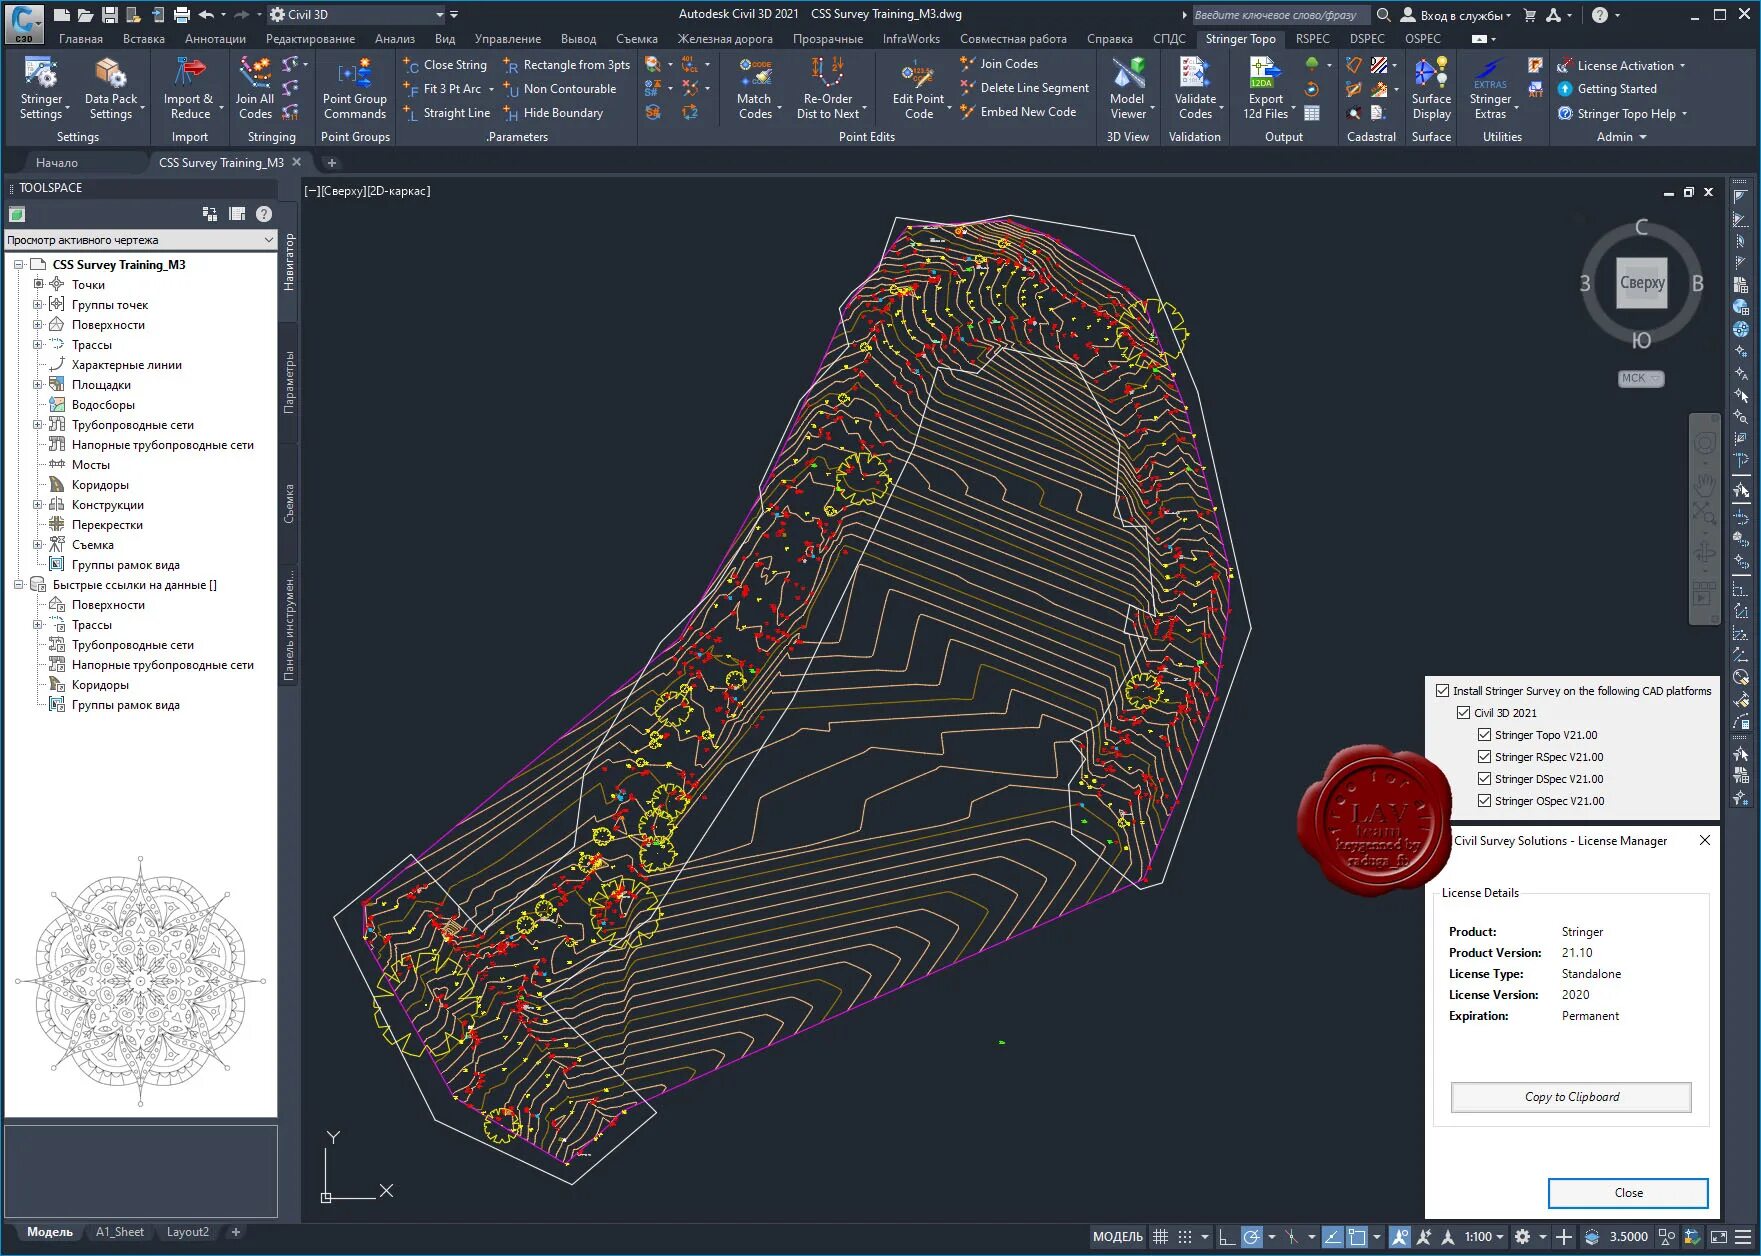Open the Getting Started guide
Screen dimensions: 1761x1256
(x=1607, y=89)
